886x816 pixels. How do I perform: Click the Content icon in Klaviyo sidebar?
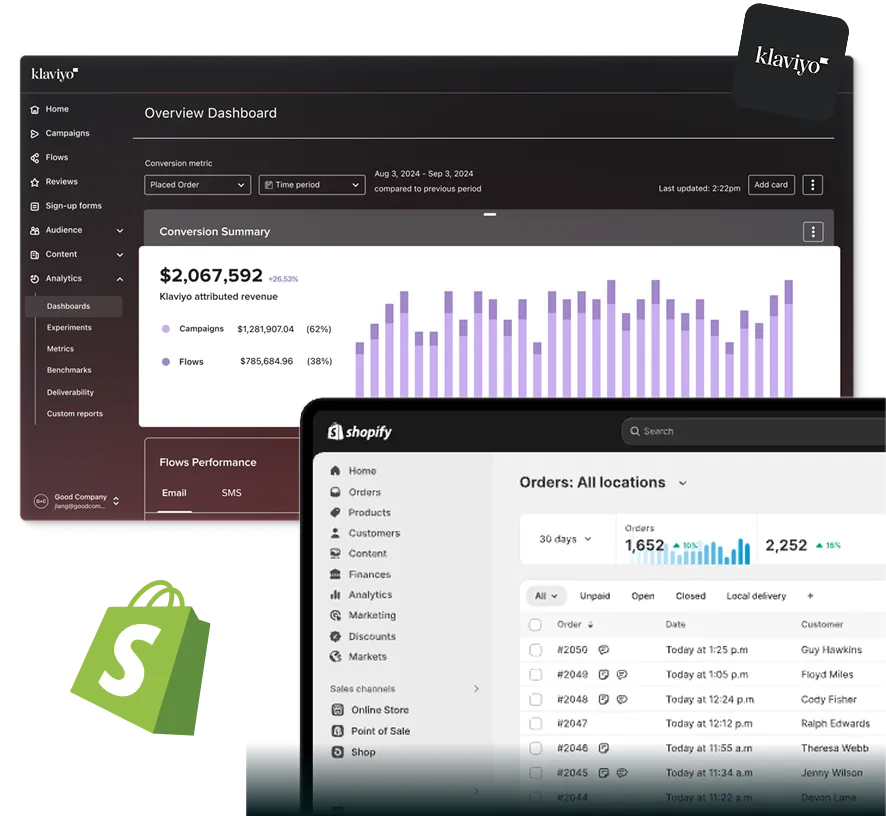pyautogui.click(x=35, y=255)
